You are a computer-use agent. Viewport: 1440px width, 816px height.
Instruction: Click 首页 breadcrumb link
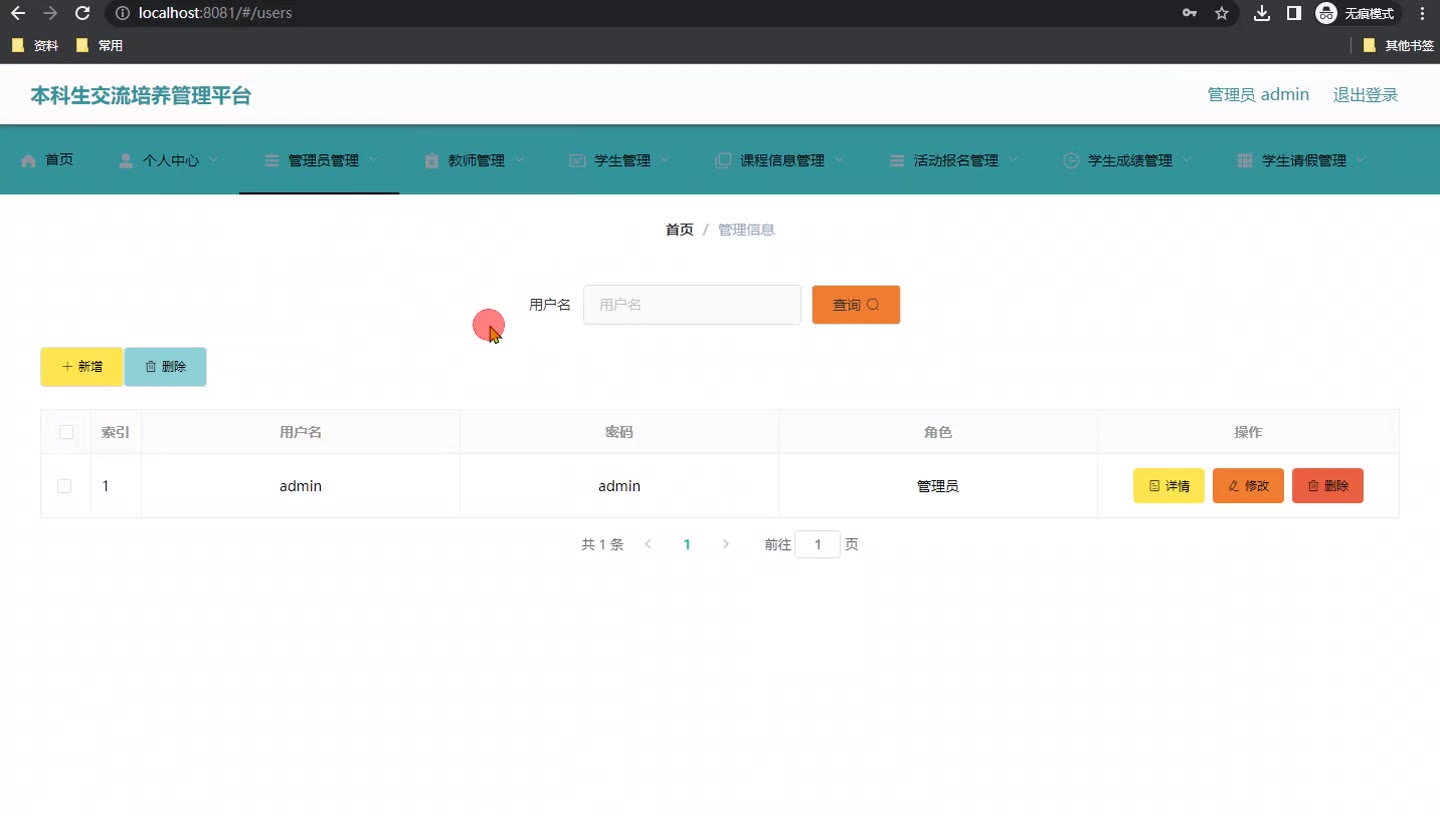679,230
